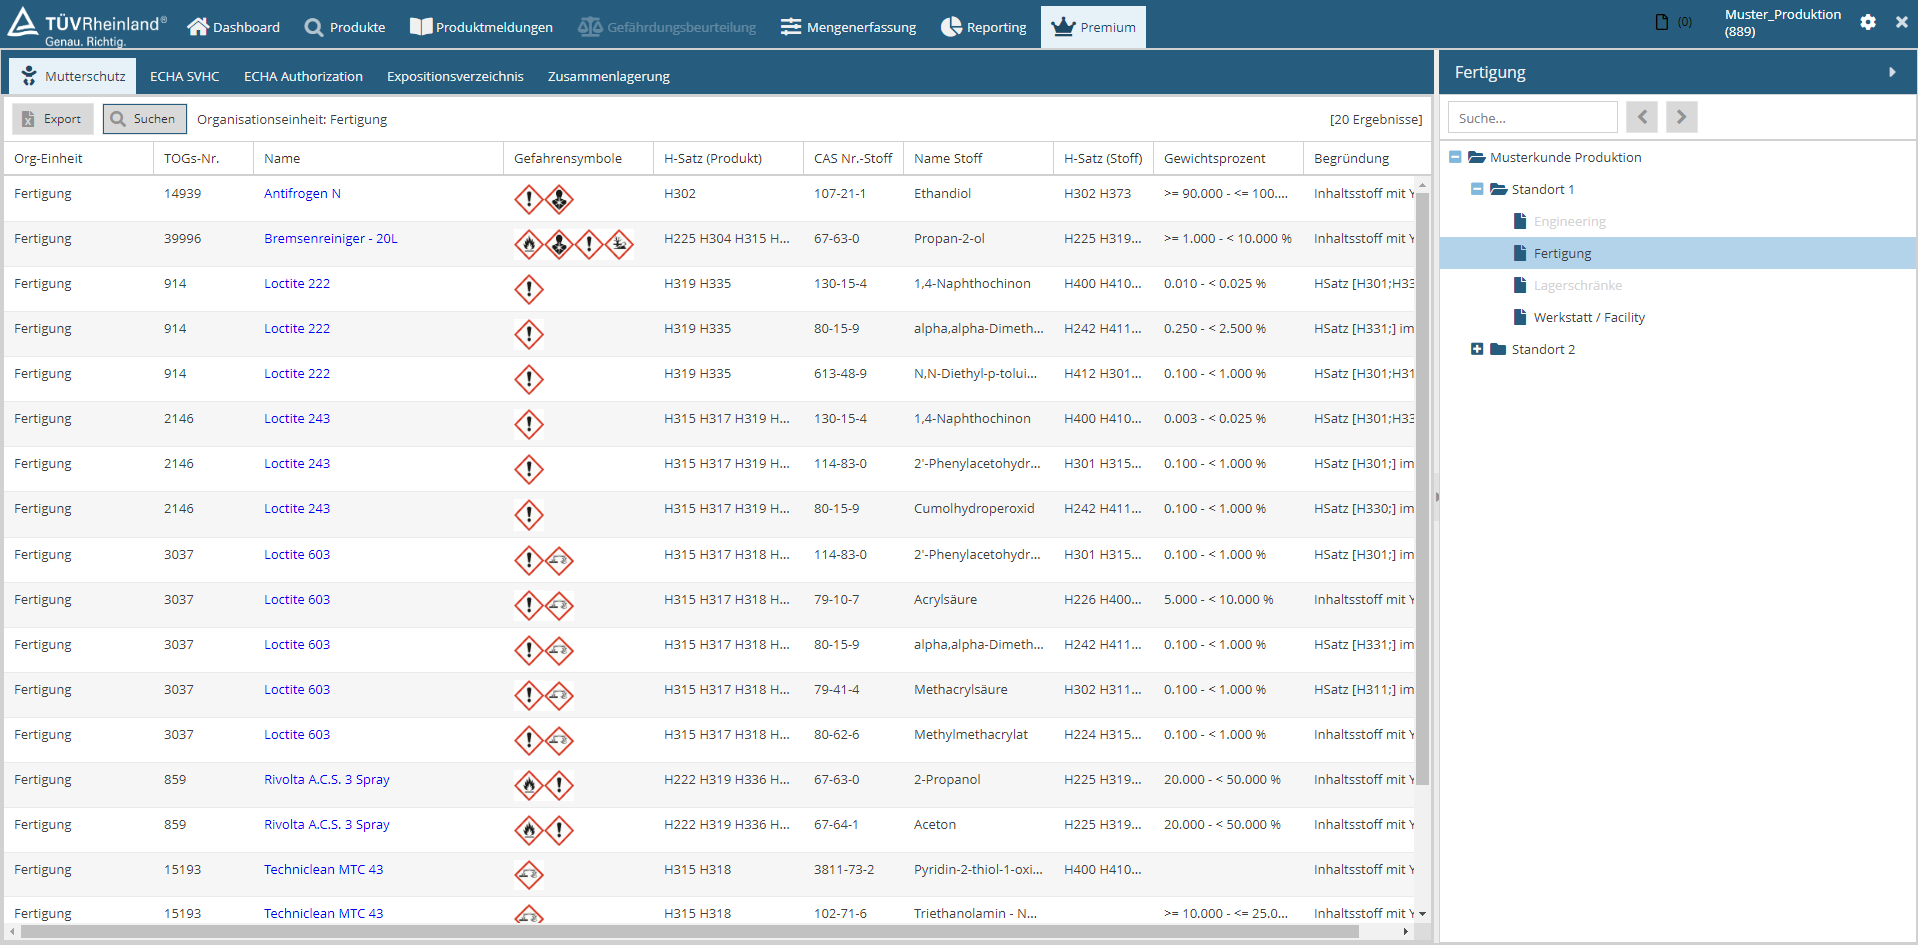This screenshot has width=1918, height=945.
Task: Click the document notifications icon
Action: click(x=1662, y=22)
